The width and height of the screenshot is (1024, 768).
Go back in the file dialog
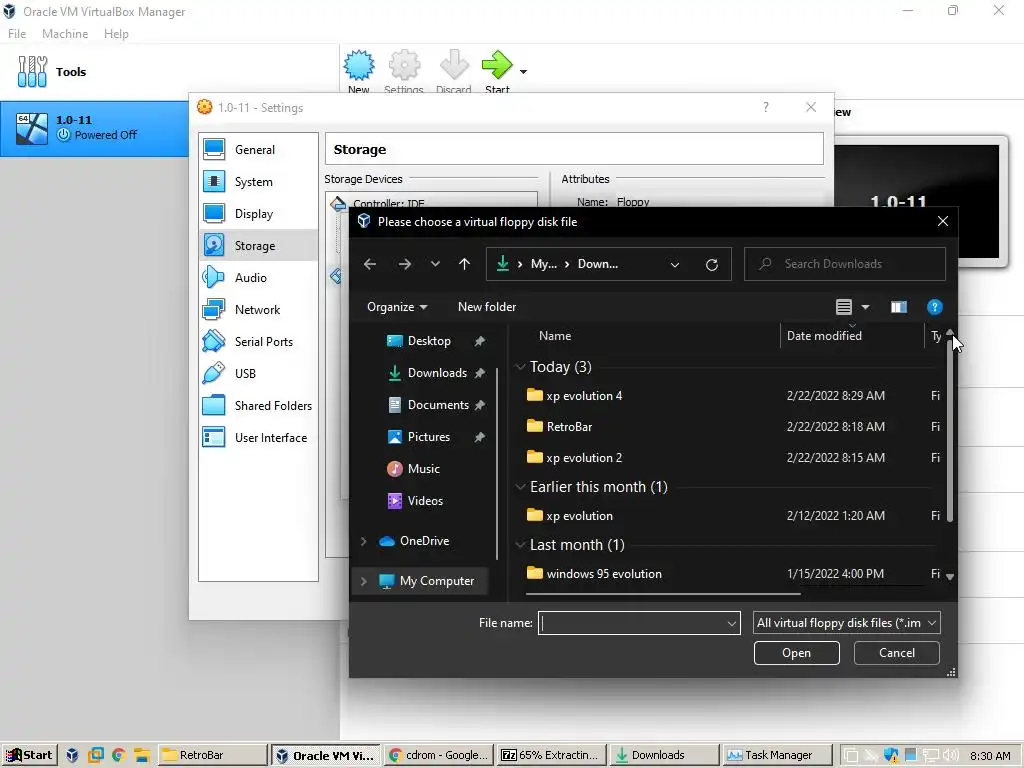(370, 264)
